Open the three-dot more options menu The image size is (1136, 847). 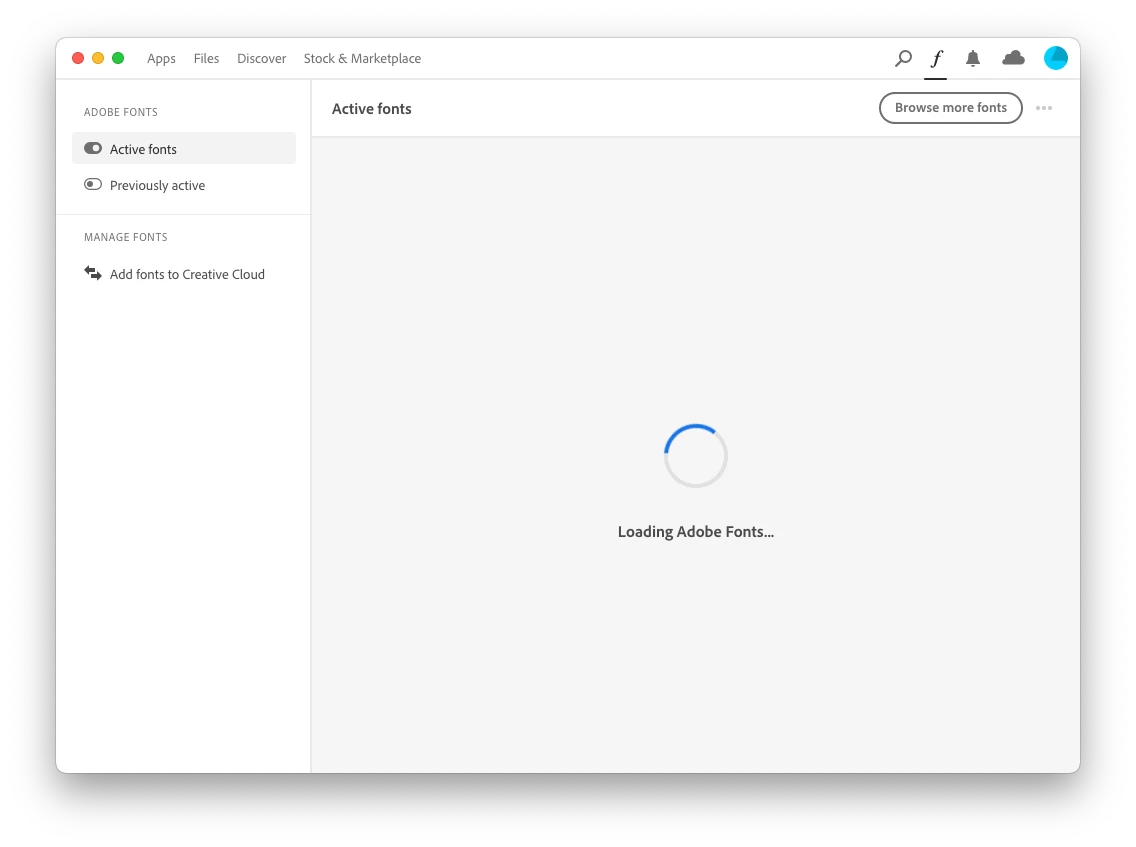1043,108
